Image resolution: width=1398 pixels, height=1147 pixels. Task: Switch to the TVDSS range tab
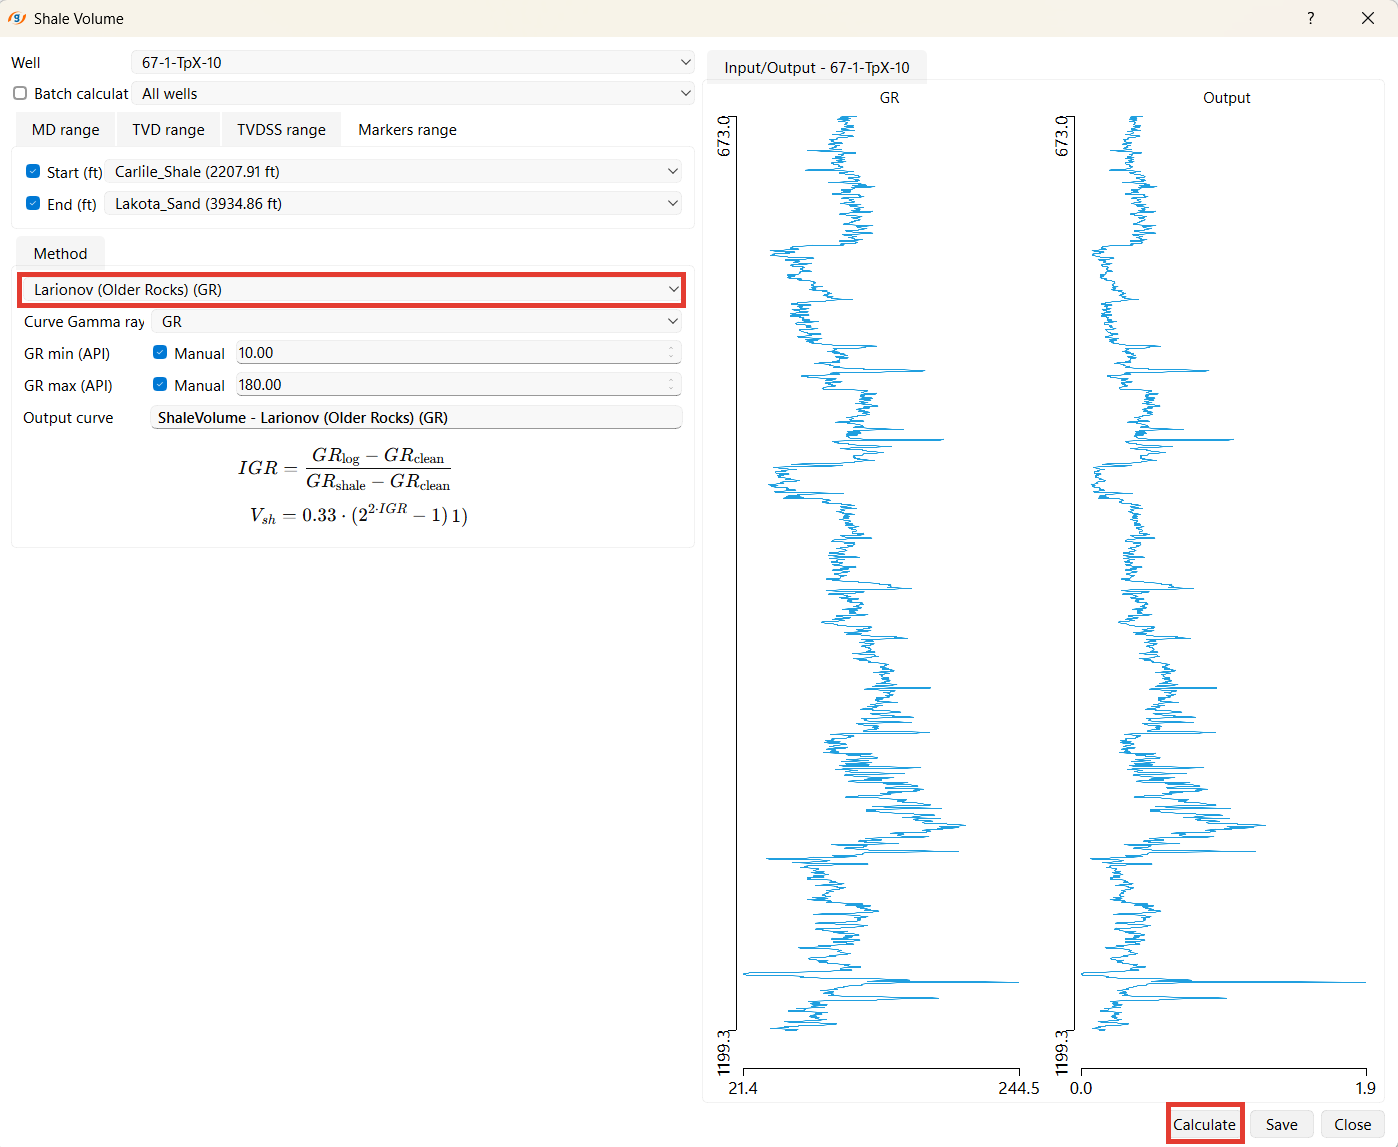click(281, 130)
